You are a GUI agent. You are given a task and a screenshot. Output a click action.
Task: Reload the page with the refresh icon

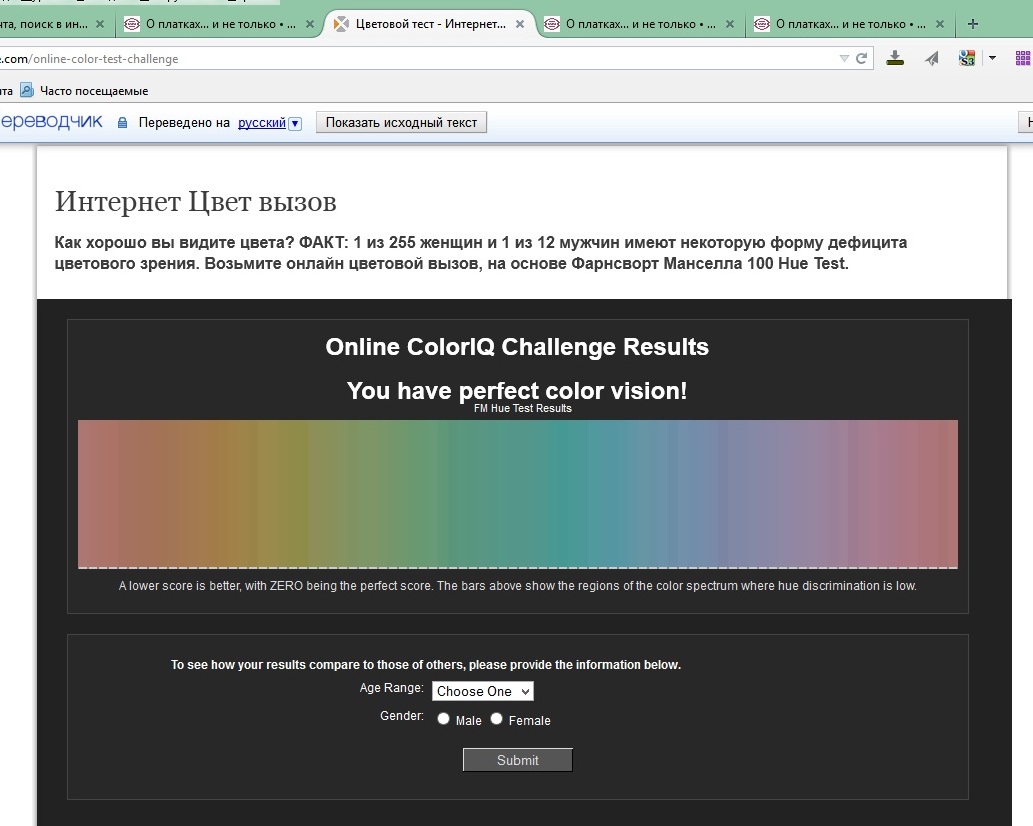(861, 59)
